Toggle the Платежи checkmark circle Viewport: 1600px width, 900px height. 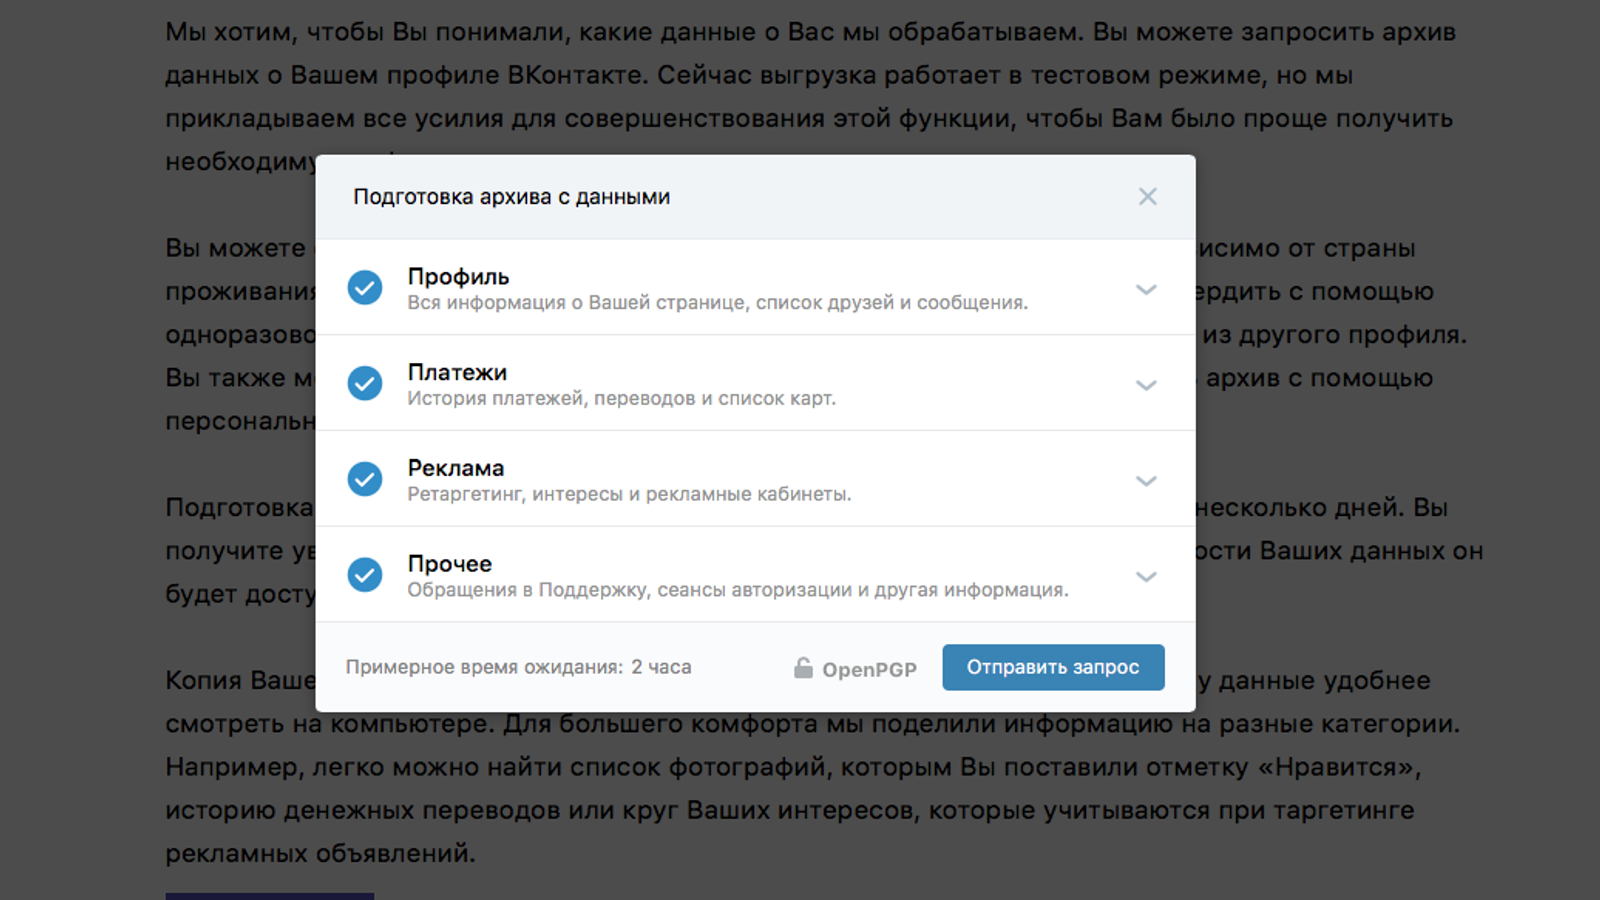point(365,383)
